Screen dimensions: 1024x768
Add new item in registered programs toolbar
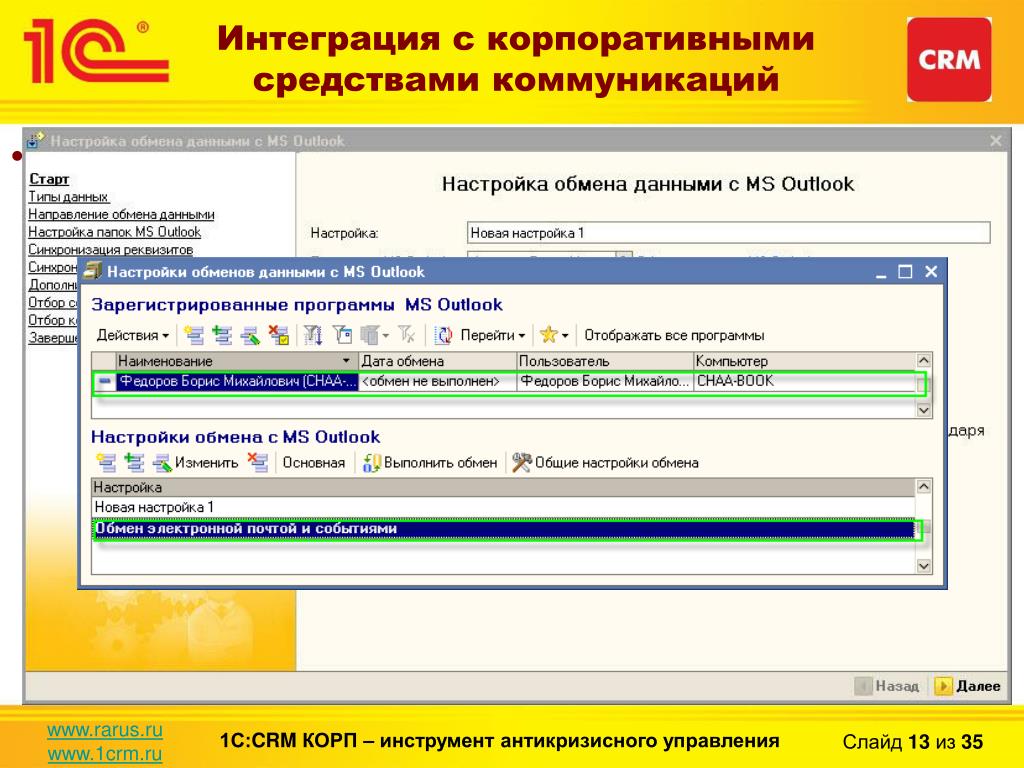(193, 335)
